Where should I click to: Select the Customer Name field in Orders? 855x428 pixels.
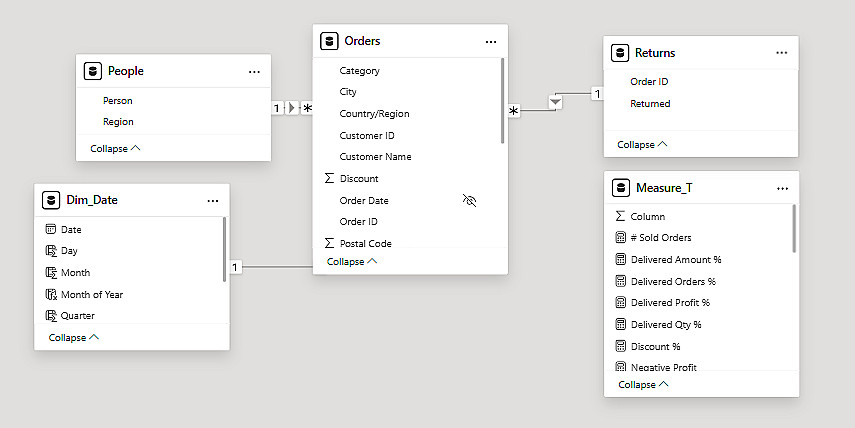click(x=375, y=157)
